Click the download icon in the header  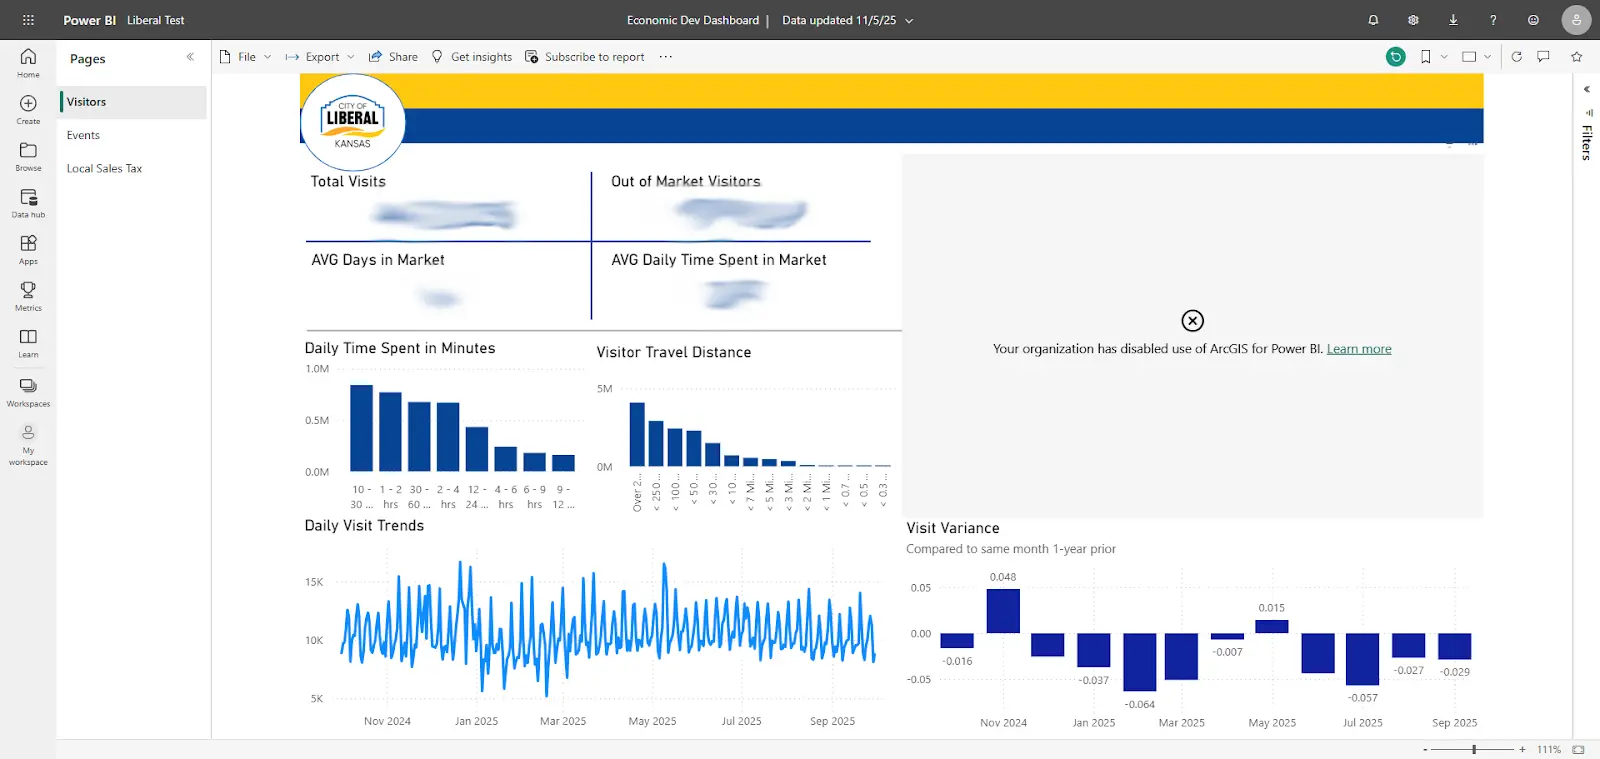click(x=1453, y=20)
